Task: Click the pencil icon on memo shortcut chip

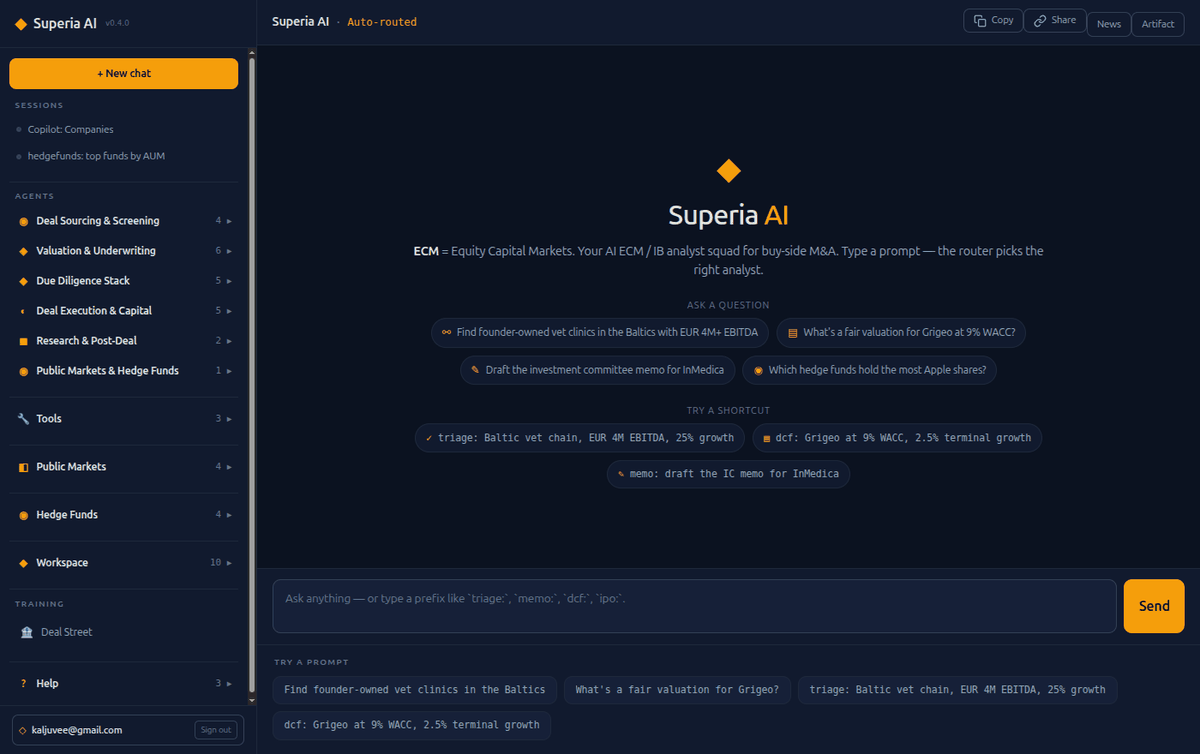Action: point(621,474)
